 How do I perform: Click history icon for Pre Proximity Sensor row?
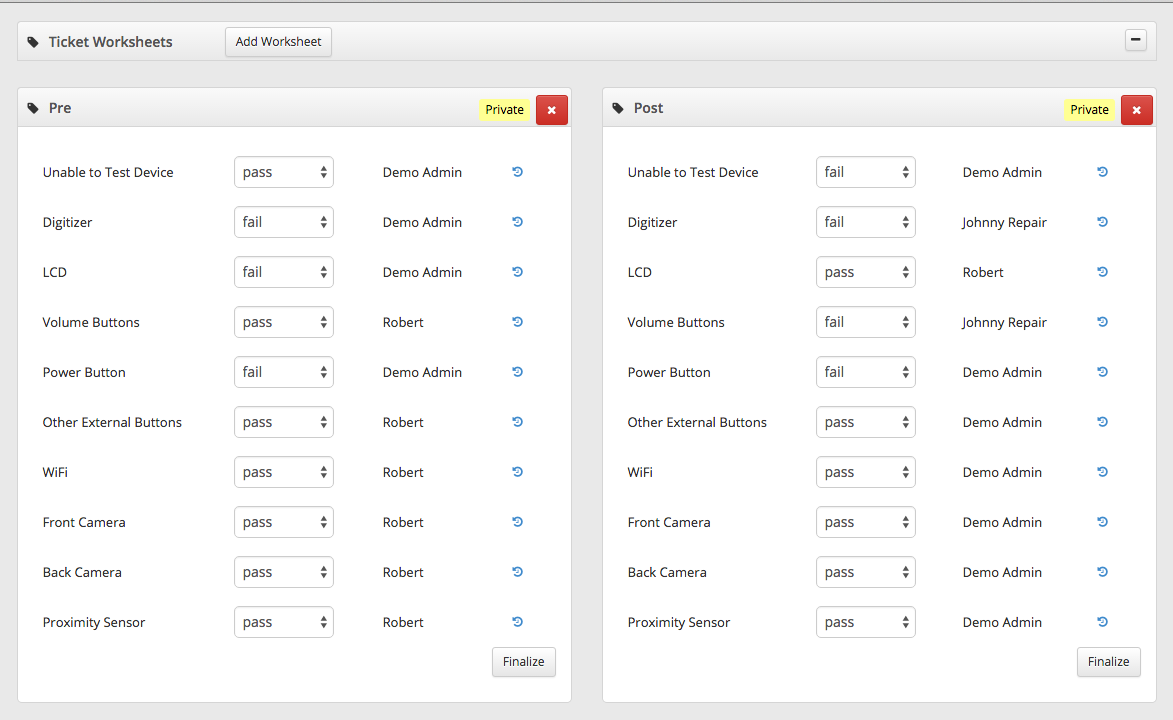click(x=517, y=622)
